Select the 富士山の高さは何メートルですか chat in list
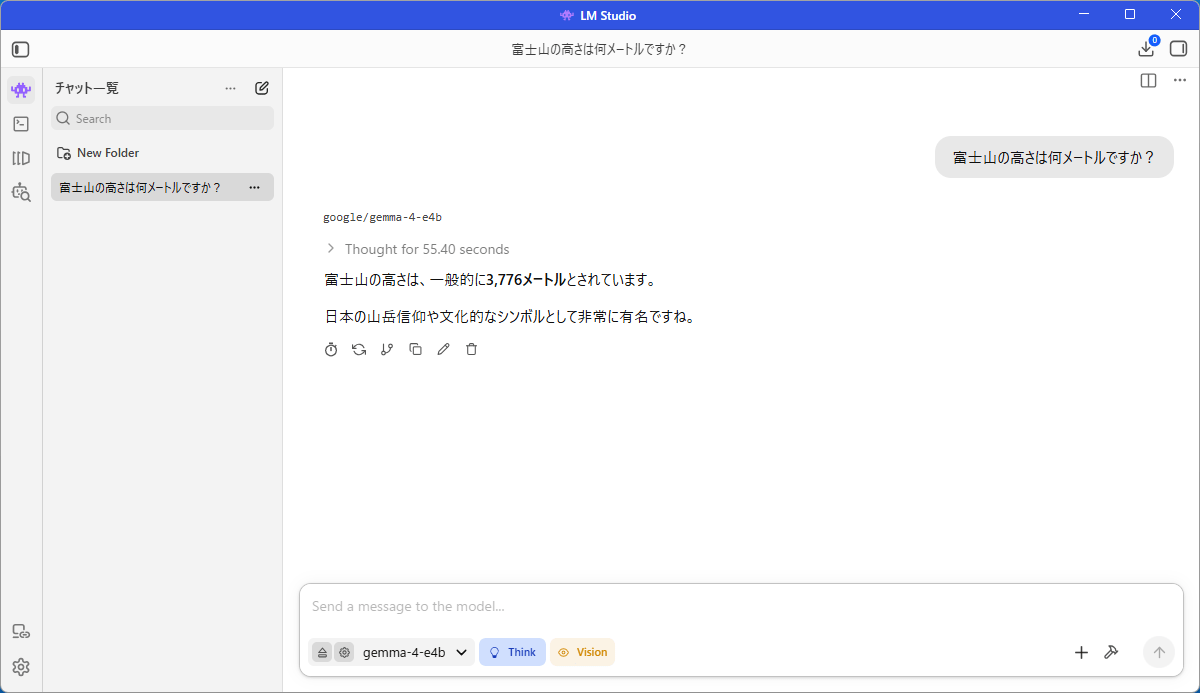Viewport: 1200px width, 693px height. click(x=162, y=187)
